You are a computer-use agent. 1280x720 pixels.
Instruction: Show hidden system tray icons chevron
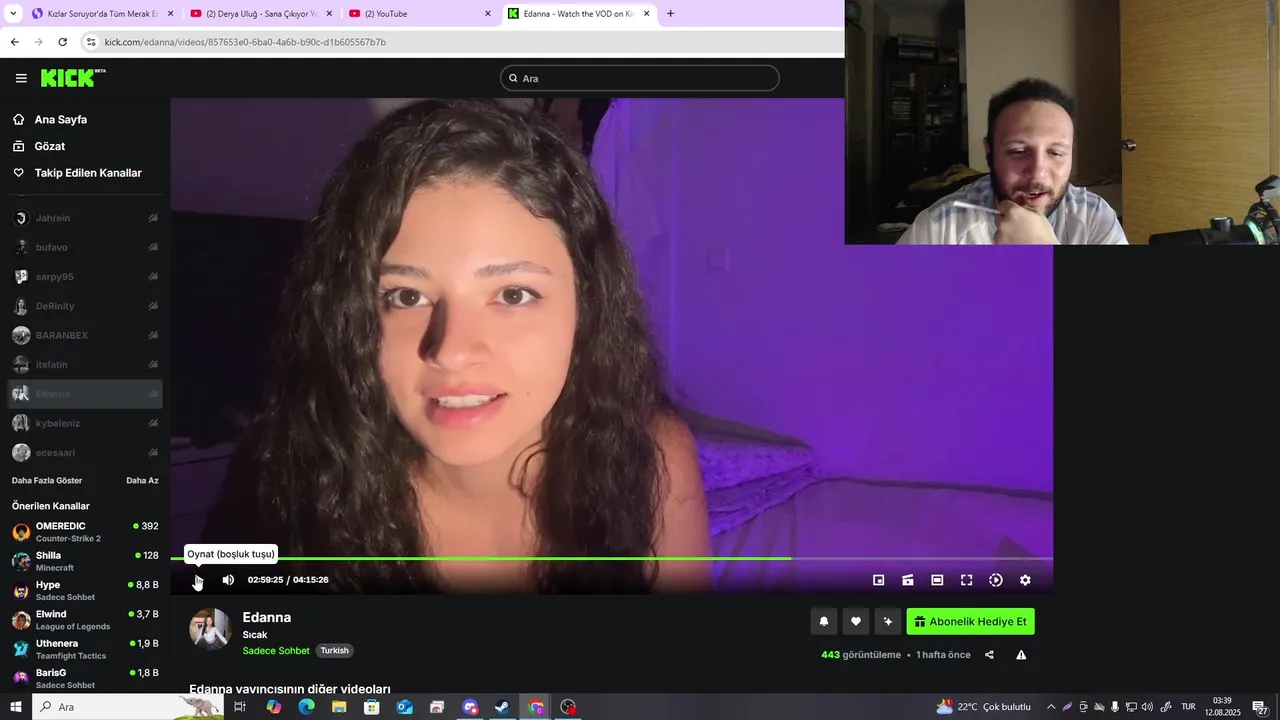click(x=1051, y=707)
